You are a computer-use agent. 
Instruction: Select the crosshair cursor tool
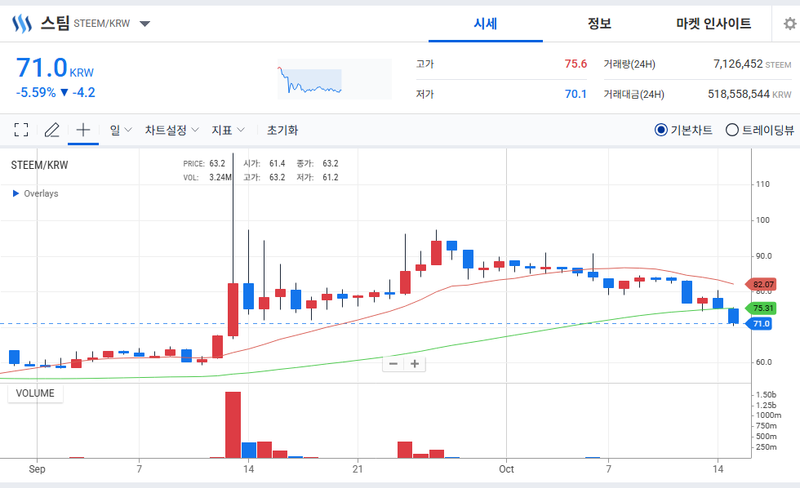pos(83,130)
